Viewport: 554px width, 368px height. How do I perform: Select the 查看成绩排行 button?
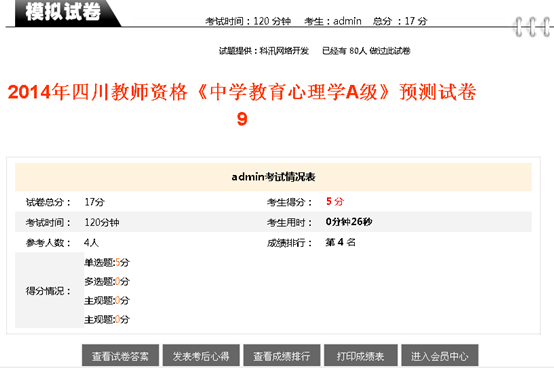(282, 356)
